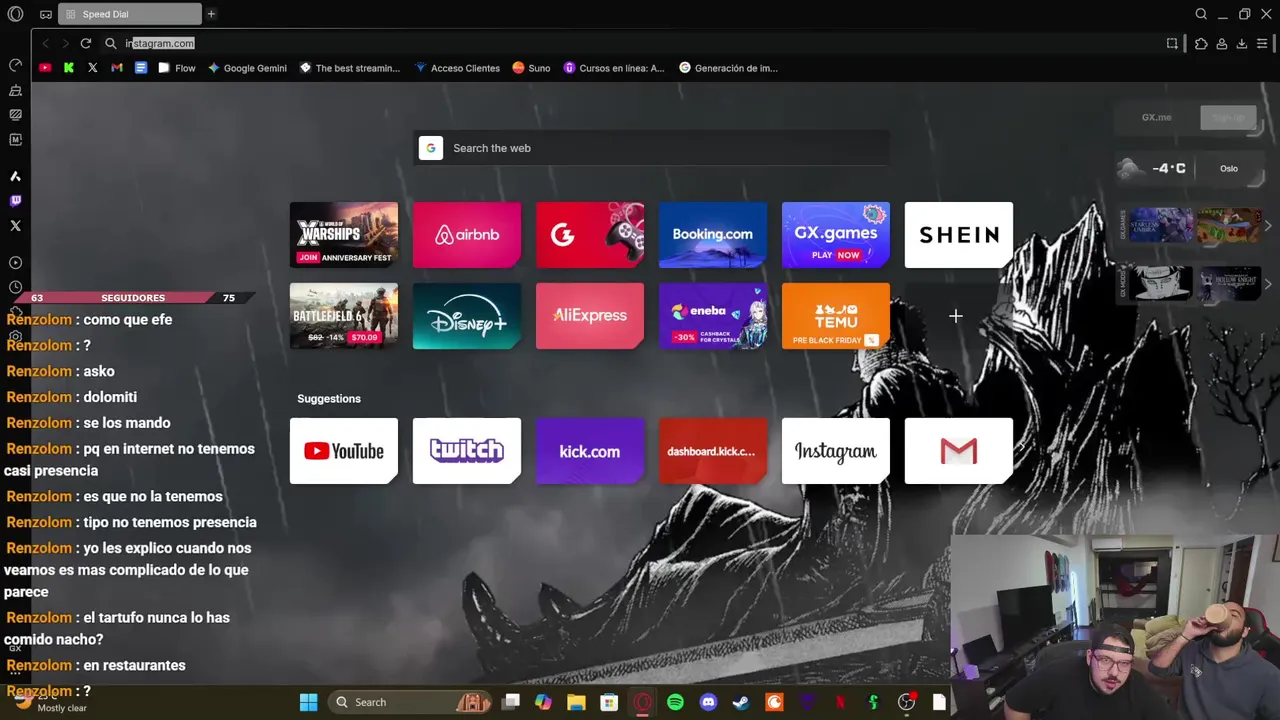
Task: Open Generación de im... bookmark
Action: tap(728, 68)
